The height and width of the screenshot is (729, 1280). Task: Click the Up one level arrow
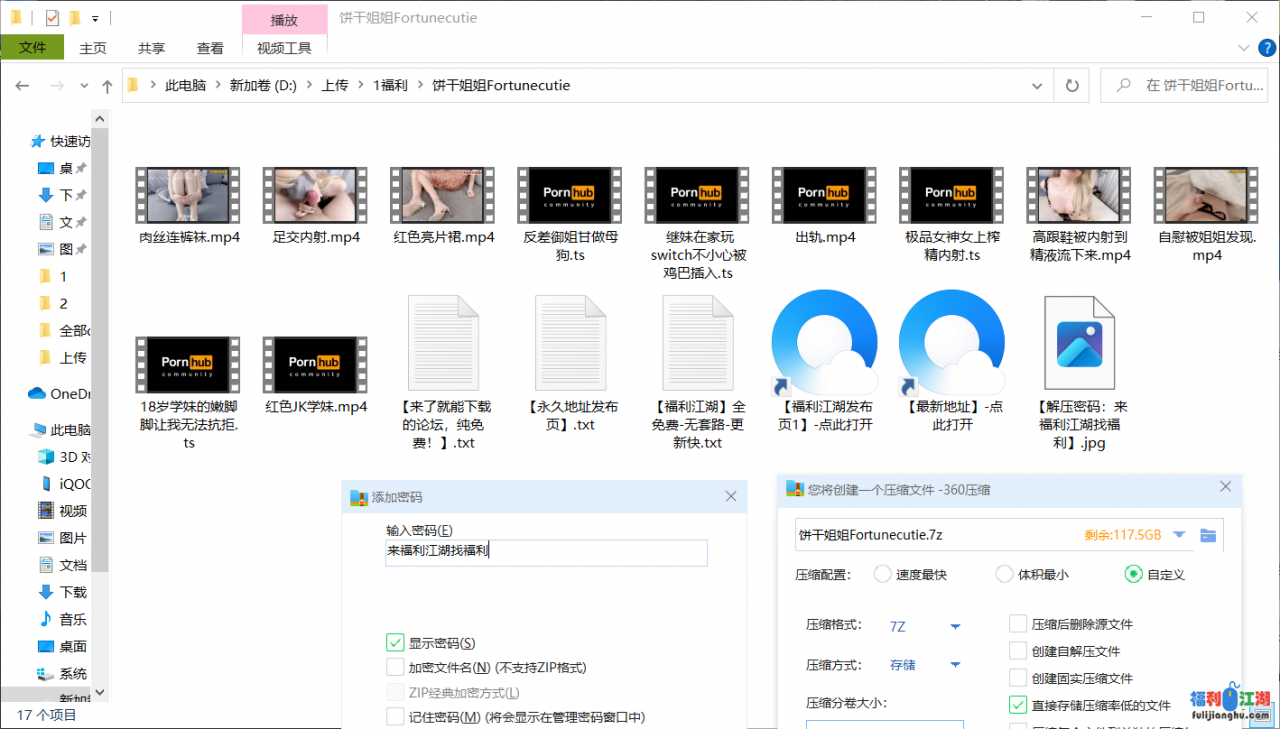click(x=107, y=86)
